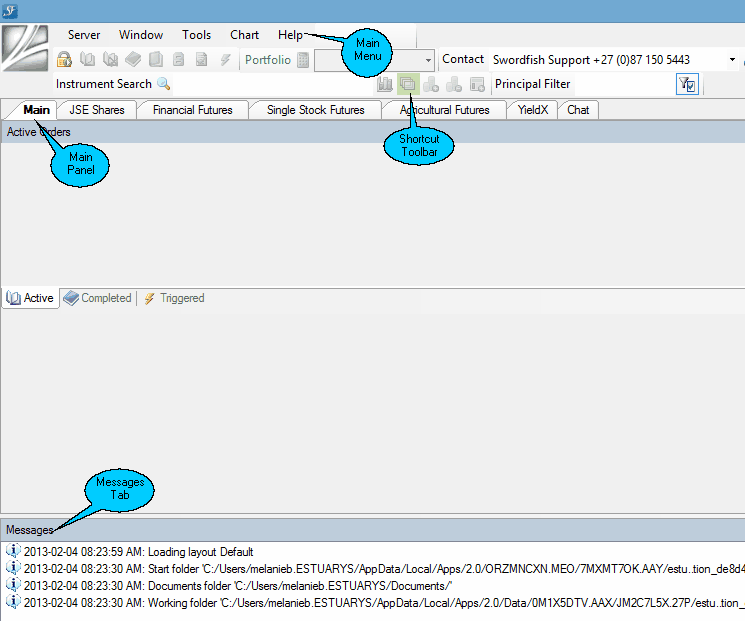Click the highlighted green windows icon

(408, 85)
